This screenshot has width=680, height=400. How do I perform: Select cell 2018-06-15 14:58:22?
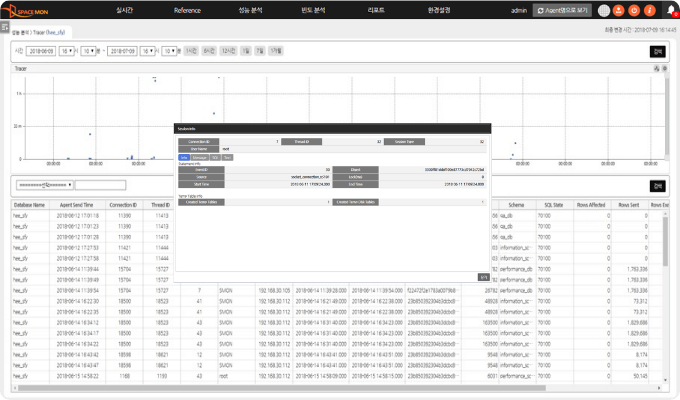[78, 376]
